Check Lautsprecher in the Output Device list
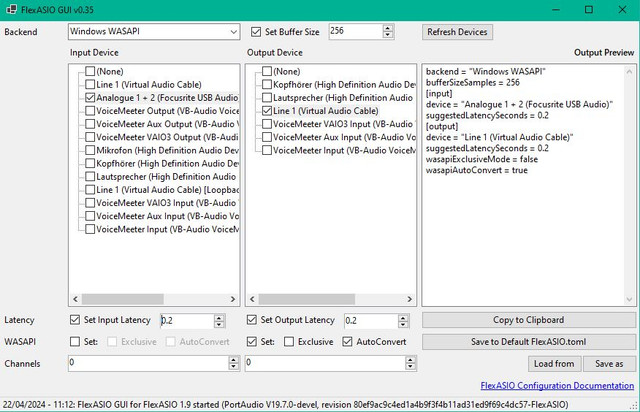The height and width of the screenshot is (412, 640). (267, 98)
